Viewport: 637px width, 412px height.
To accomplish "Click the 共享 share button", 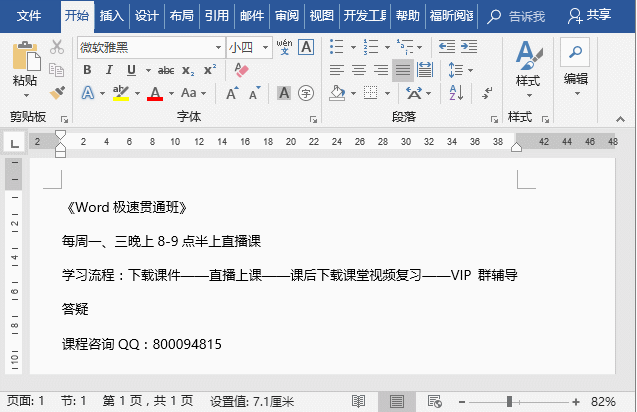I will click(589, 16).
